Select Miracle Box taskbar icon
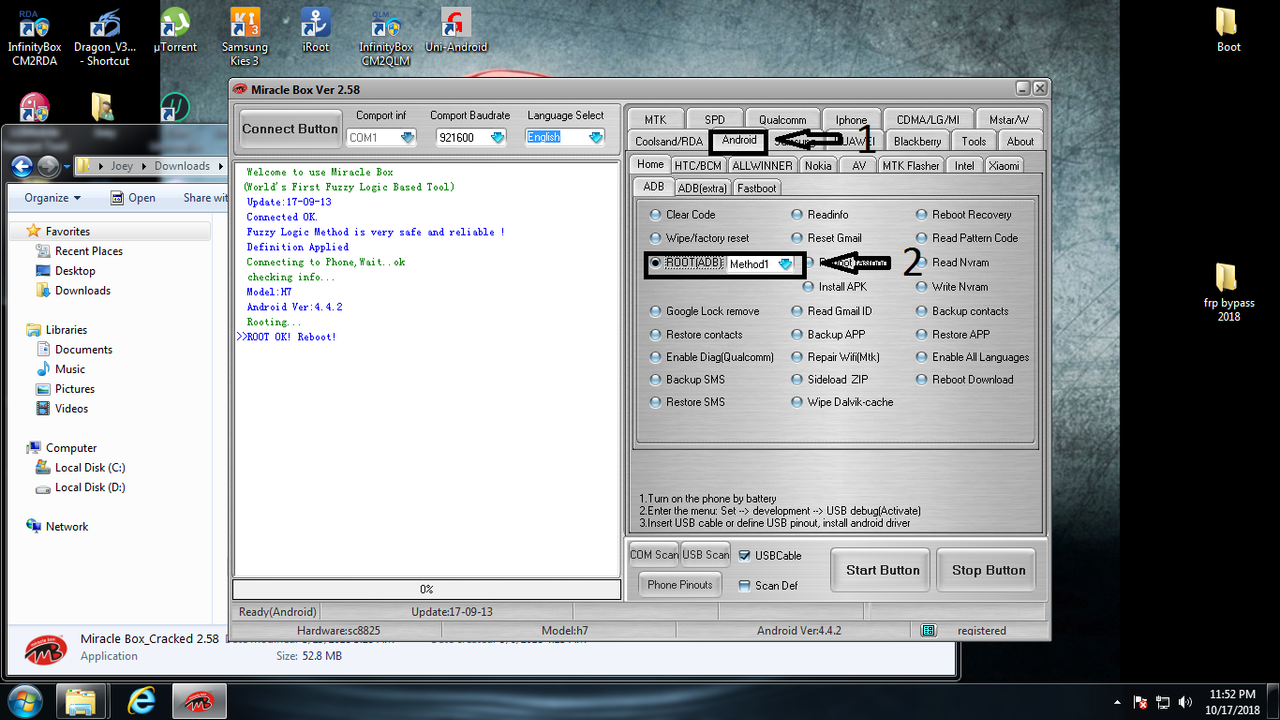 pyautogui.click(x=200, y=701)
